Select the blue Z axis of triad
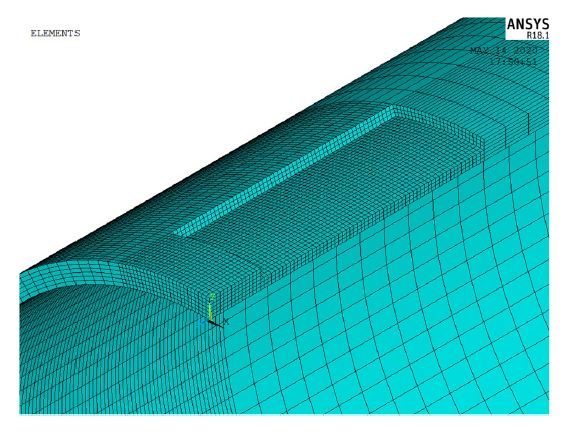The height and width of the screenshot is (435, 569). tap(203, 322)
